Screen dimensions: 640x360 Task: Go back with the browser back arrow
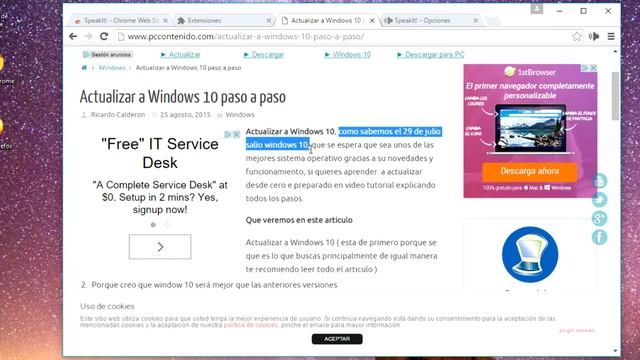click(x=73, y=36)
